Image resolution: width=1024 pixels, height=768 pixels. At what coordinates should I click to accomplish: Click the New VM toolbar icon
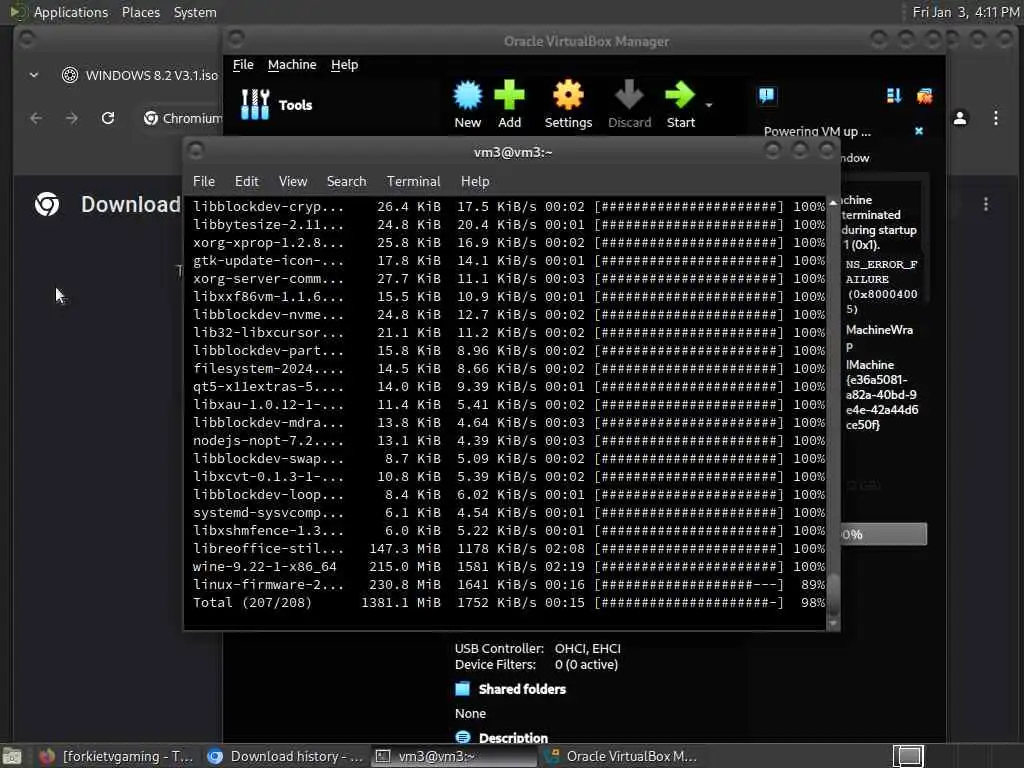click(x=468, y=104)
